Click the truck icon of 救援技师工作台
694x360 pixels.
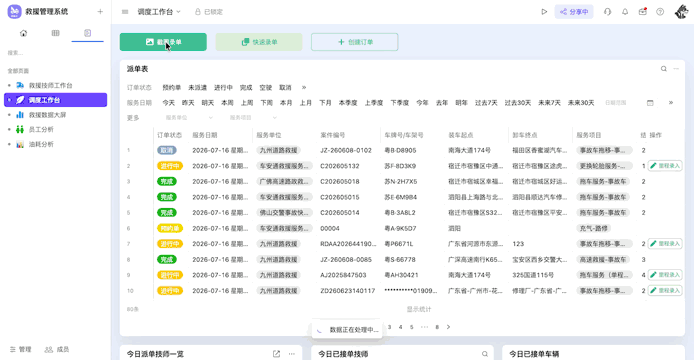pos(20,85)
